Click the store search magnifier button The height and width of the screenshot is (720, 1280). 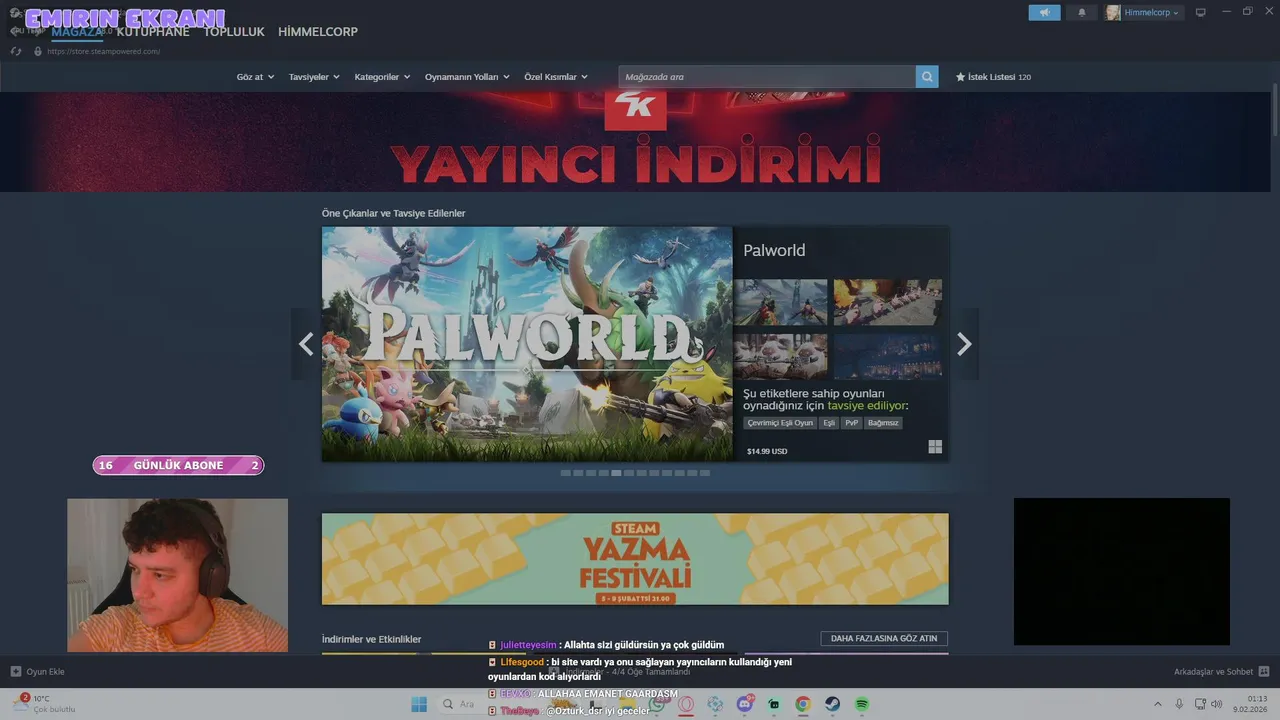(x=927, y=77)
